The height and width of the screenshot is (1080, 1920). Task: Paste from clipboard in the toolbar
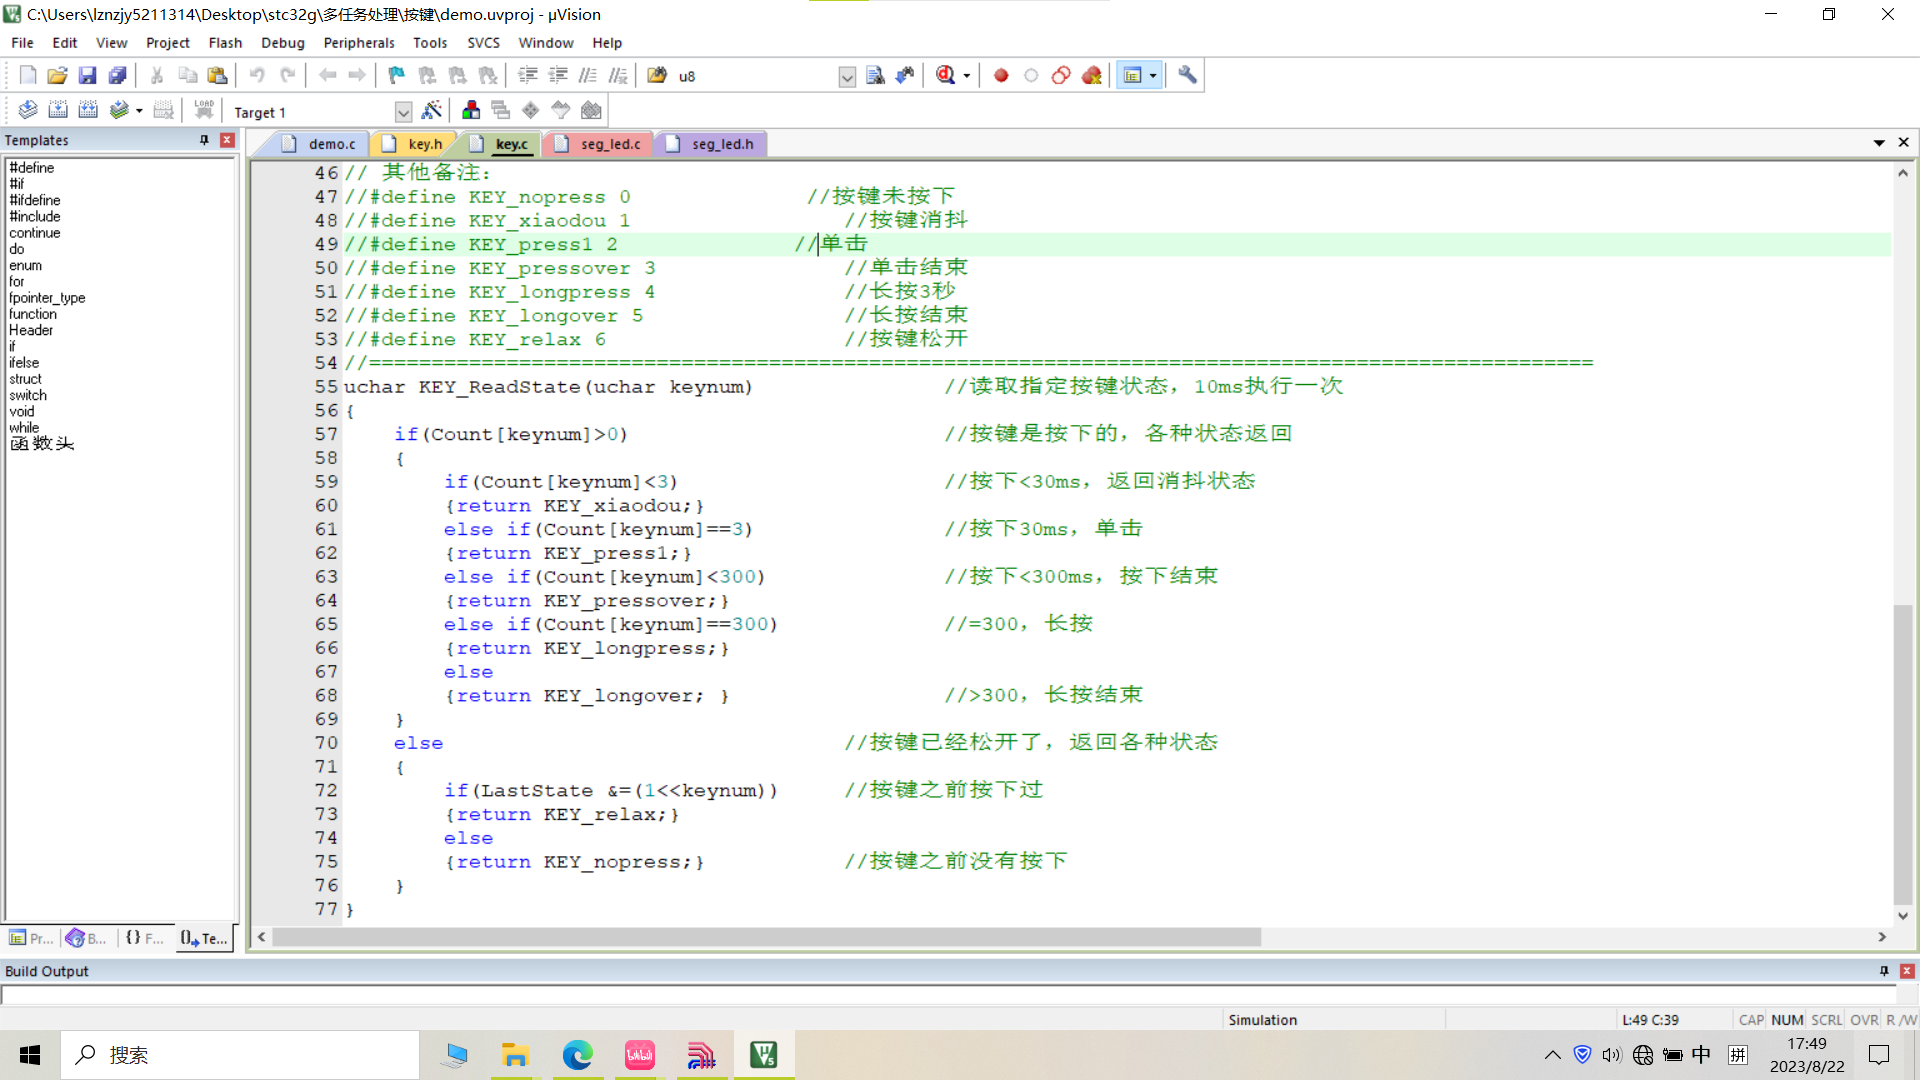(217, 75)
